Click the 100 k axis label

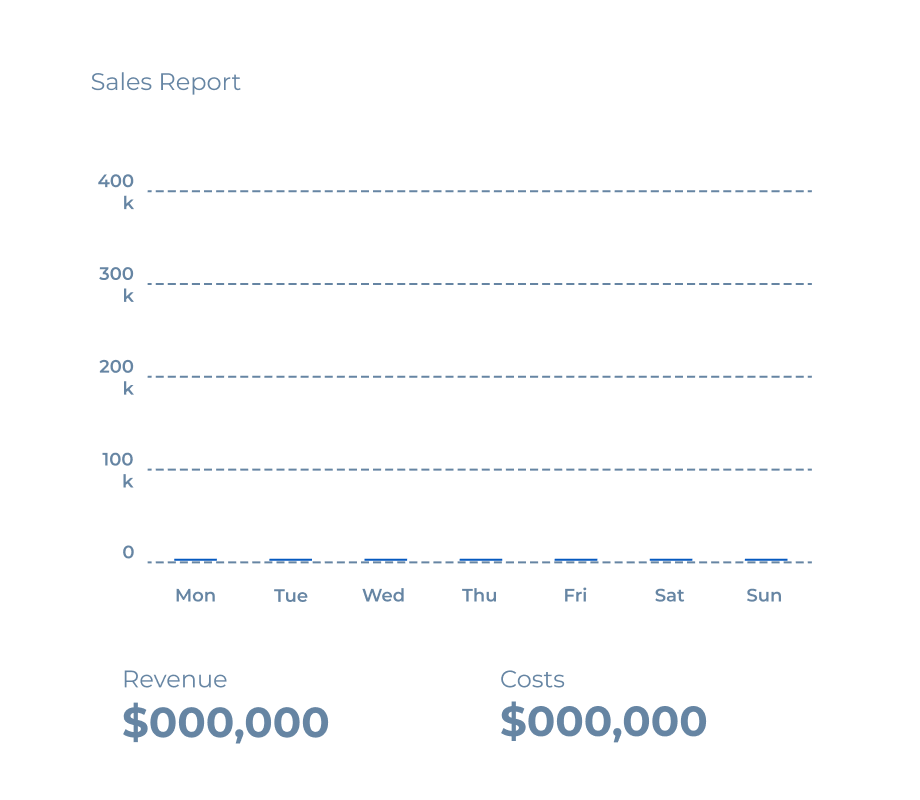[116, 470]
